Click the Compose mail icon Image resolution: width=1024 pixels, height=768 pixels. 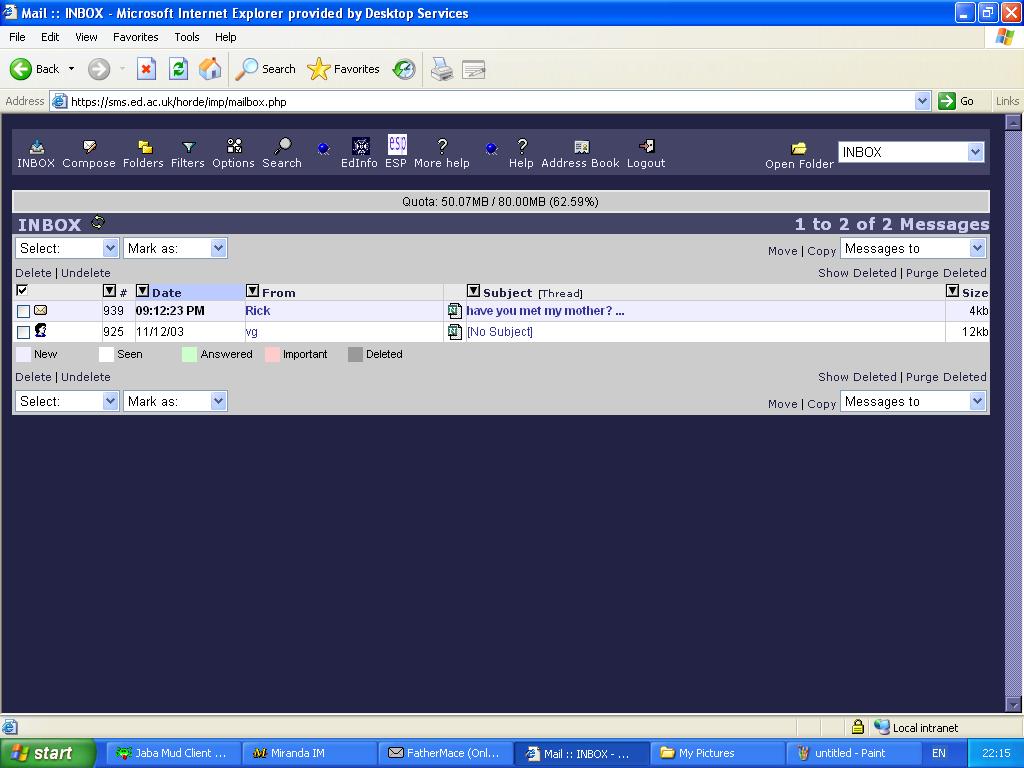click(x=89, y=146)
